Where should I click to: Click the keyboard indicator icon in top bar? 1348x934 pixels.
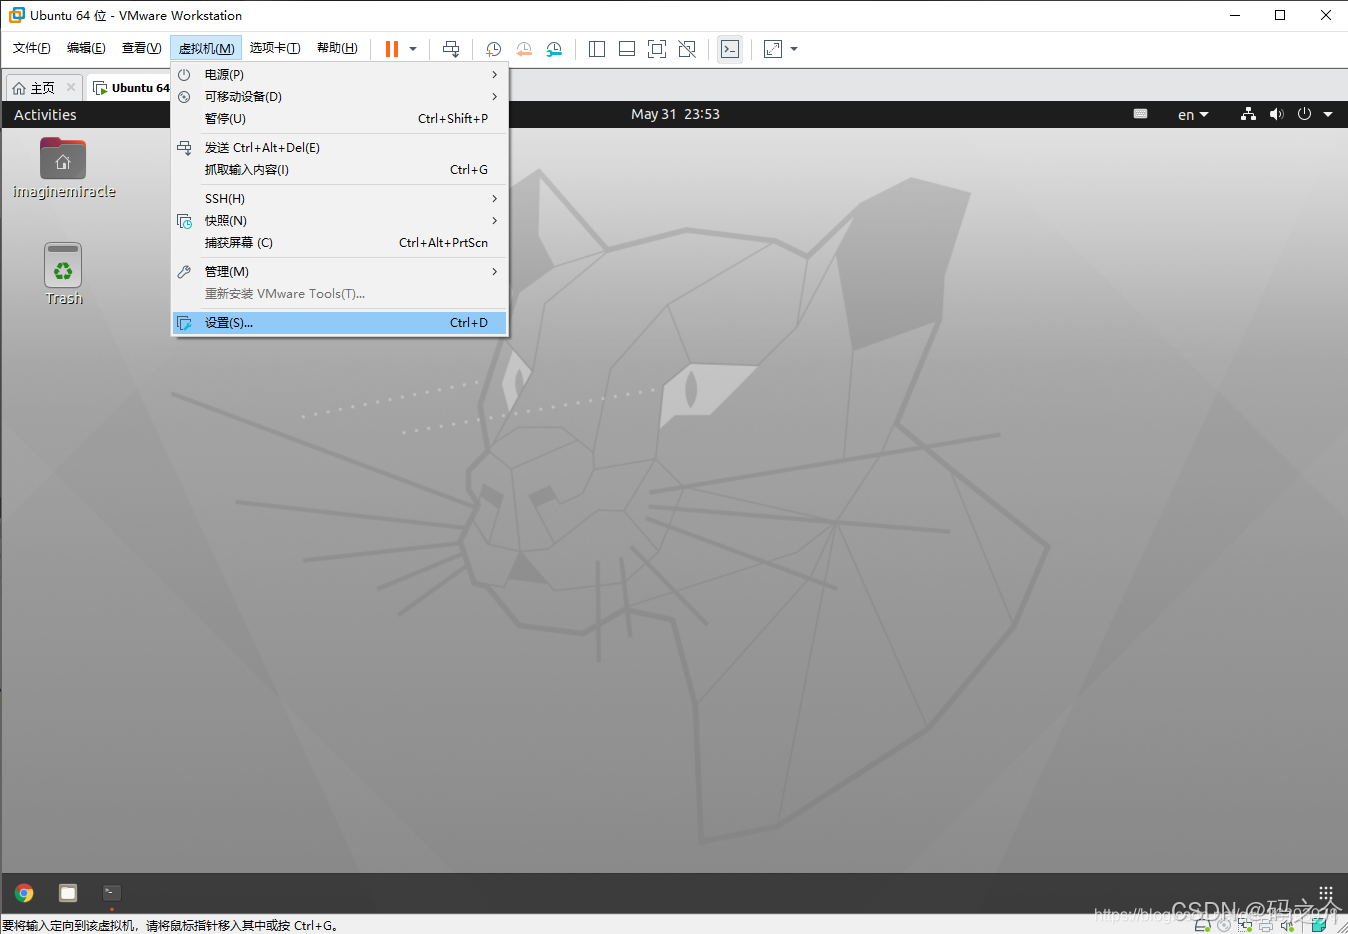coord(1140,114)
